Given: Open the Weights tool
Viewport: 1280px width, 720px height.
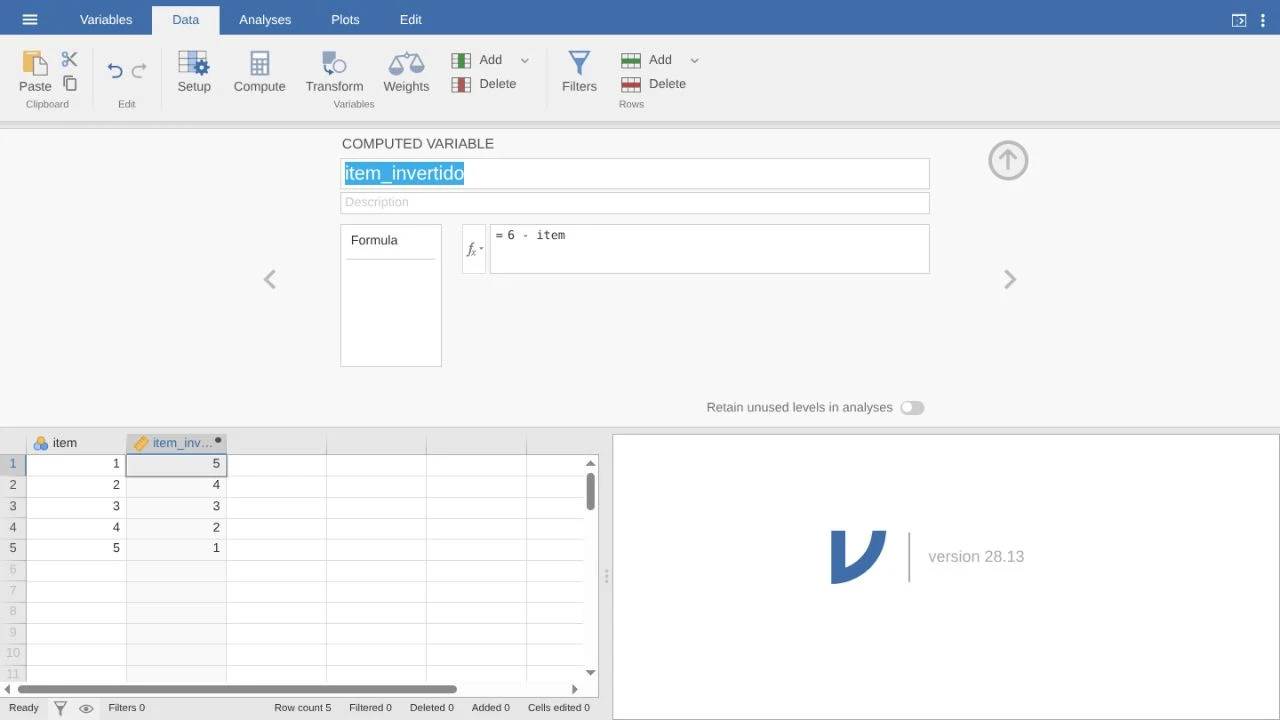Looking at the screenshot, I should point(406,71).
